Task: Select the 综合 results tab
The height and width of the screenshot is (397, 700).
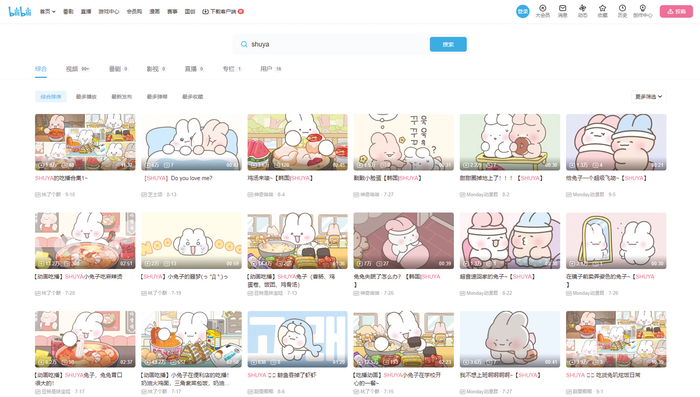Action: (41, 69)
